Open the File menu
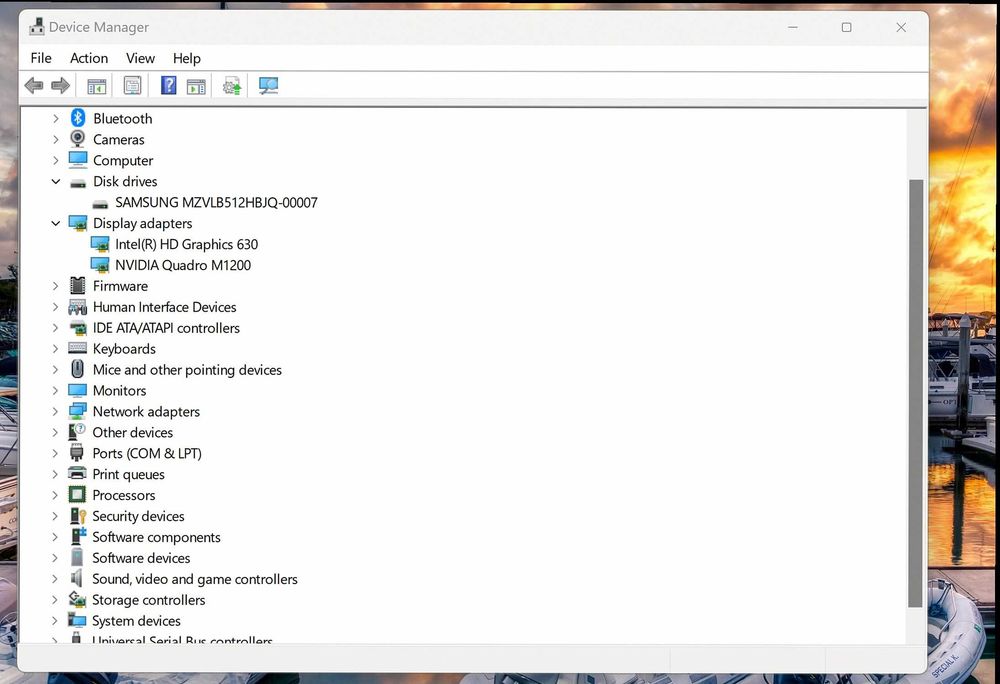Image resolution: width=1000 pixels, height=684 pixels. coord(41,58)
